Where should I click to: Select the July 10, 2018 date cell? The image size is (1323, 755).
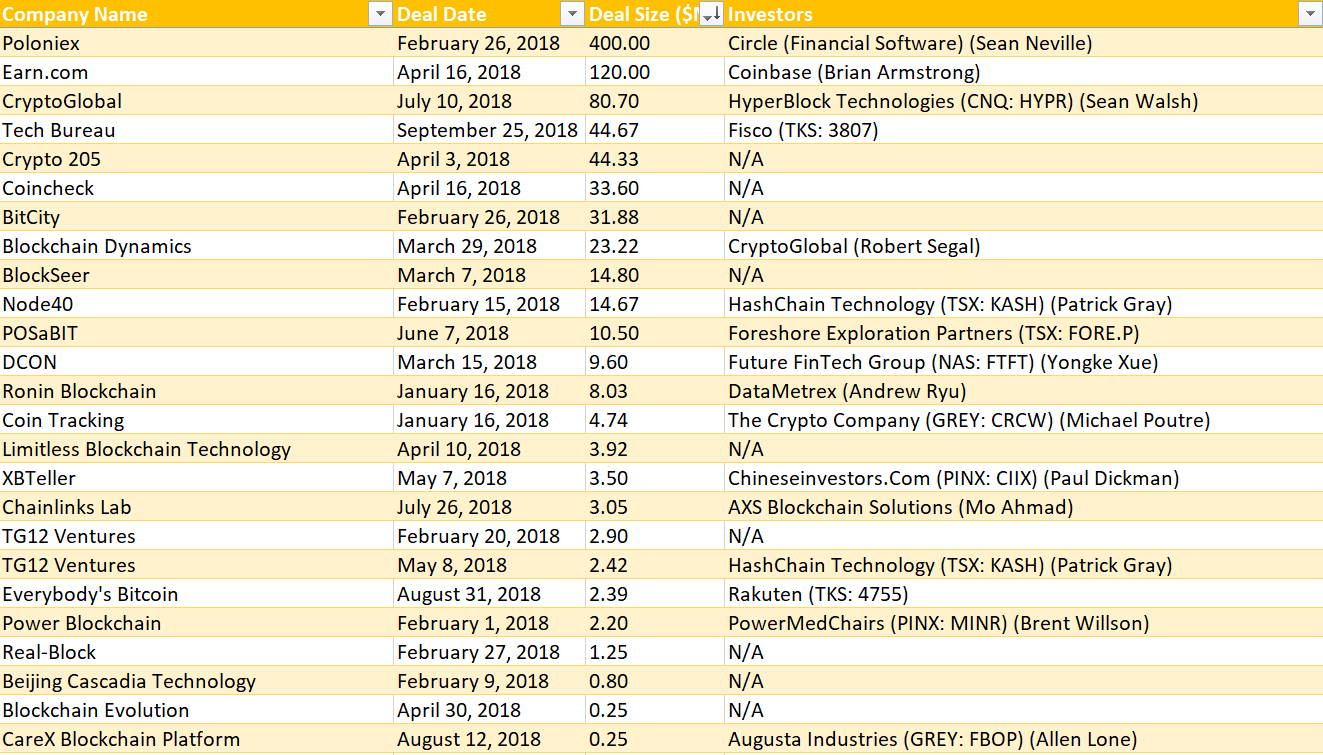click(490, 101)
